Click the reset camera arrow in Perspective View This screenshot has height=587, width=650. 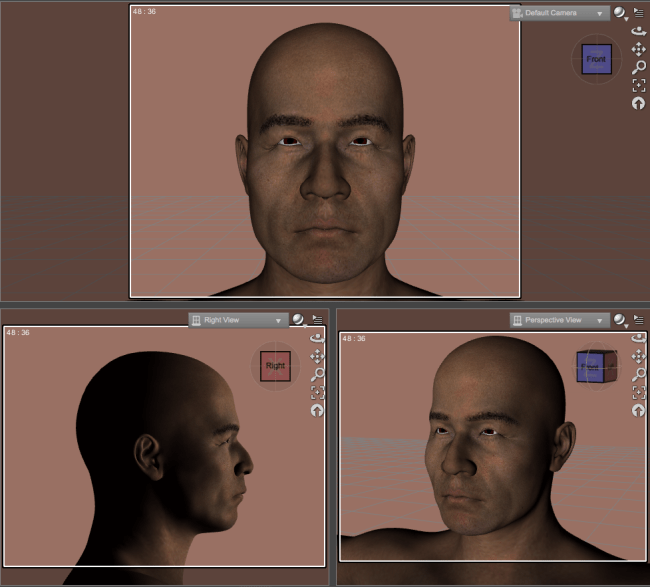(639, 410)
